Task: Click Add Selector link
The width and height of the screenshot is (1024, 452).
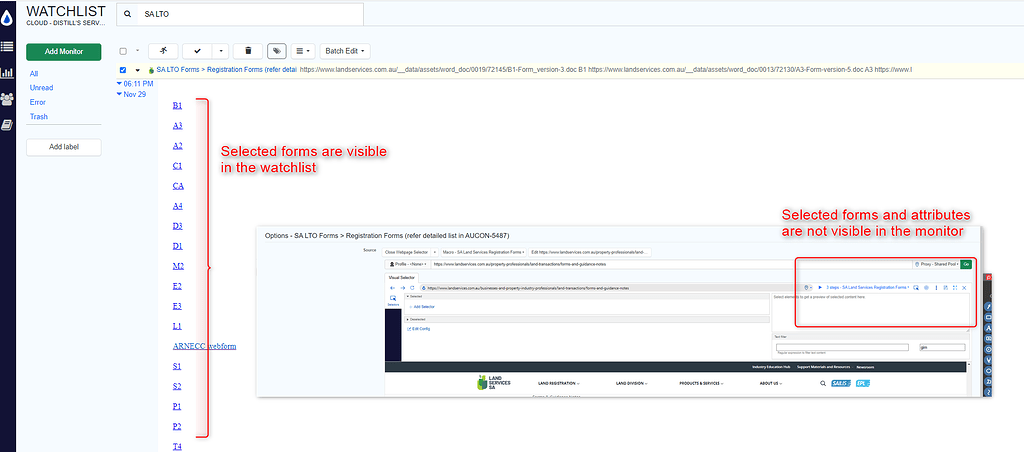Action: pyautogui.click(x=421, y=306)
